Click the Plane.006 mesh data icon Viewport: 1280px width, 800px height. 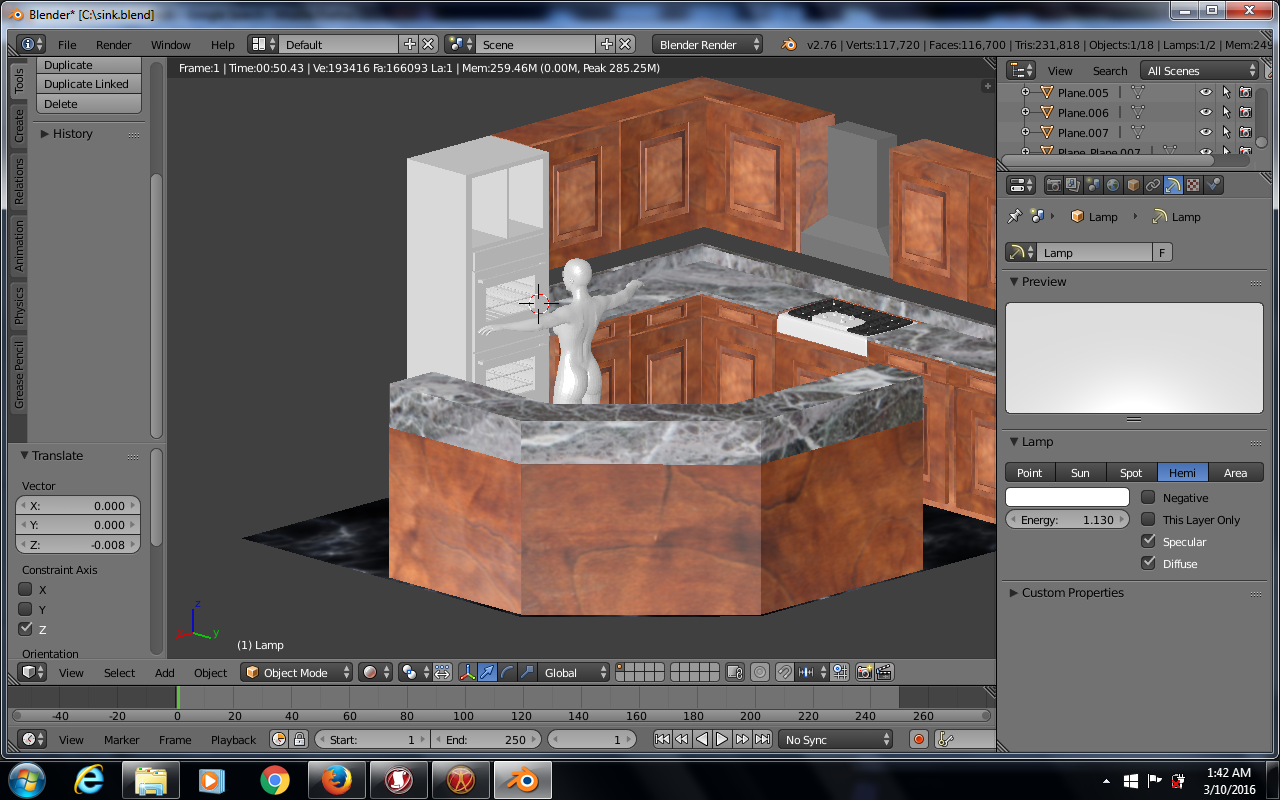click(x=1138, y=112)
